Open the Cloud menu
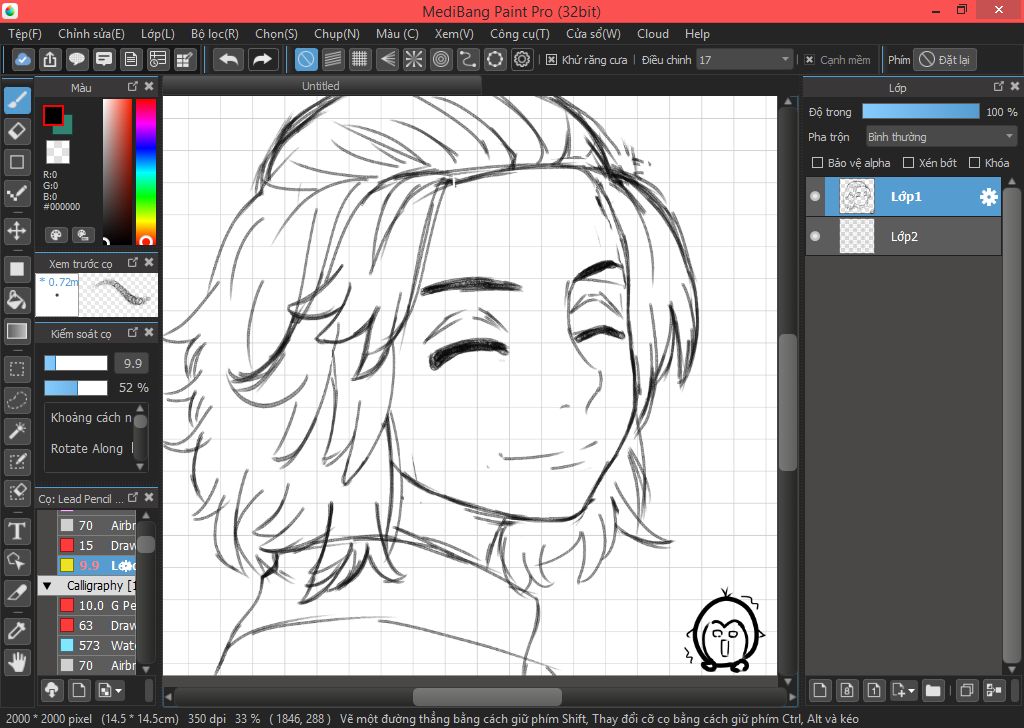 click(x=653, y=34)
